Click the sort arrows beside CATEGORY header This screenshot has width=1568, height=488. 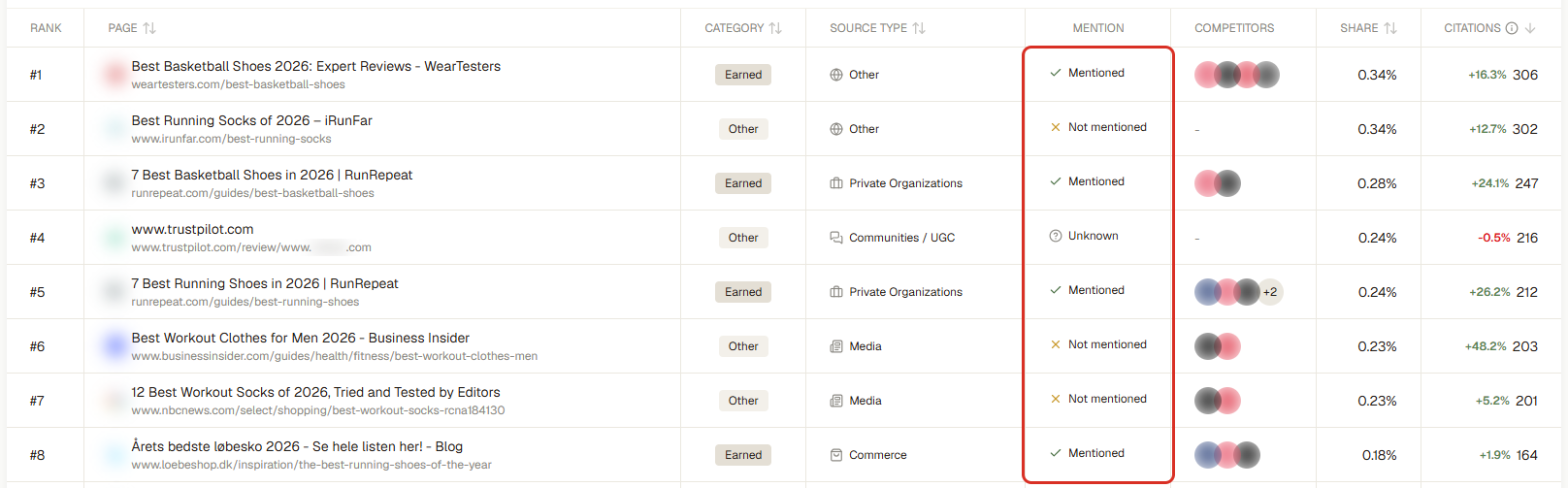(775, 28)
